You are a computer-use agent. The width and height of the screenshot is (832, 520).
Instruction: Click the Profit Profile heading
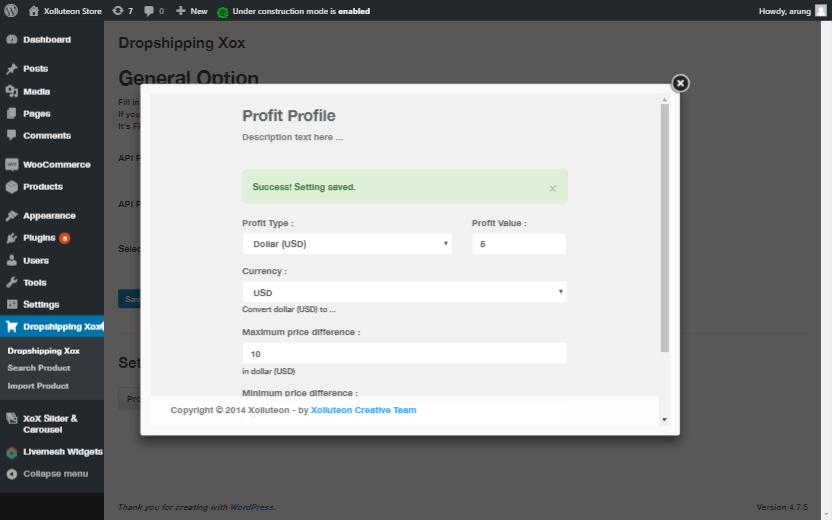(289, 116)
